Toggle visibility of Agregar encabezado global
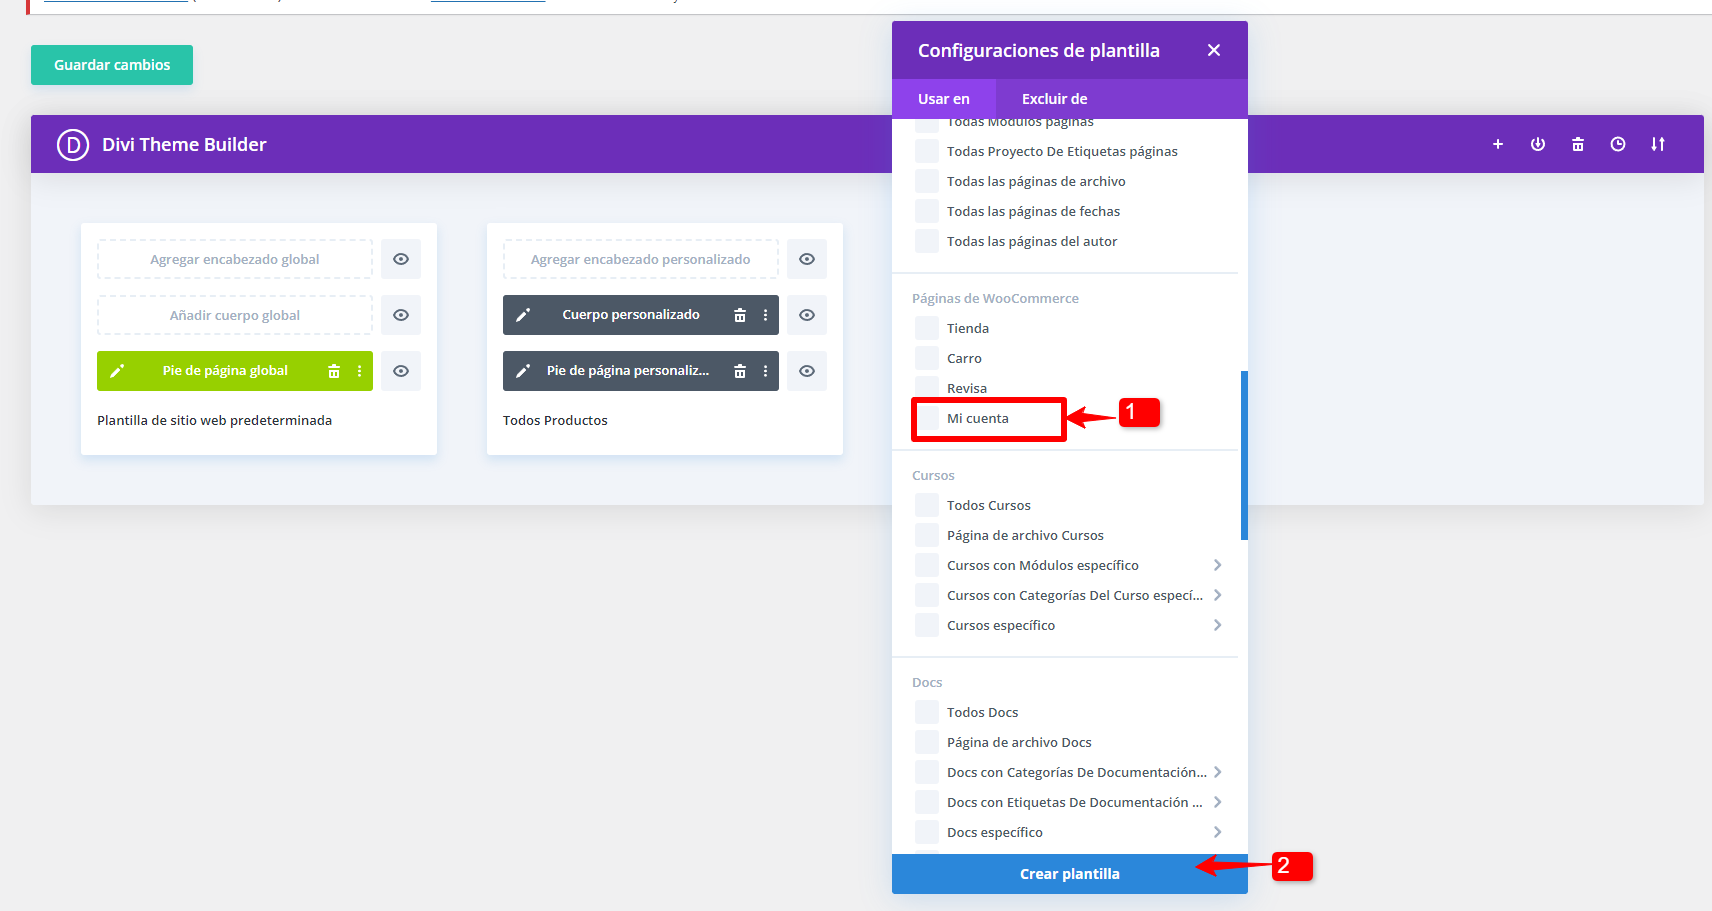 [401, 259]
